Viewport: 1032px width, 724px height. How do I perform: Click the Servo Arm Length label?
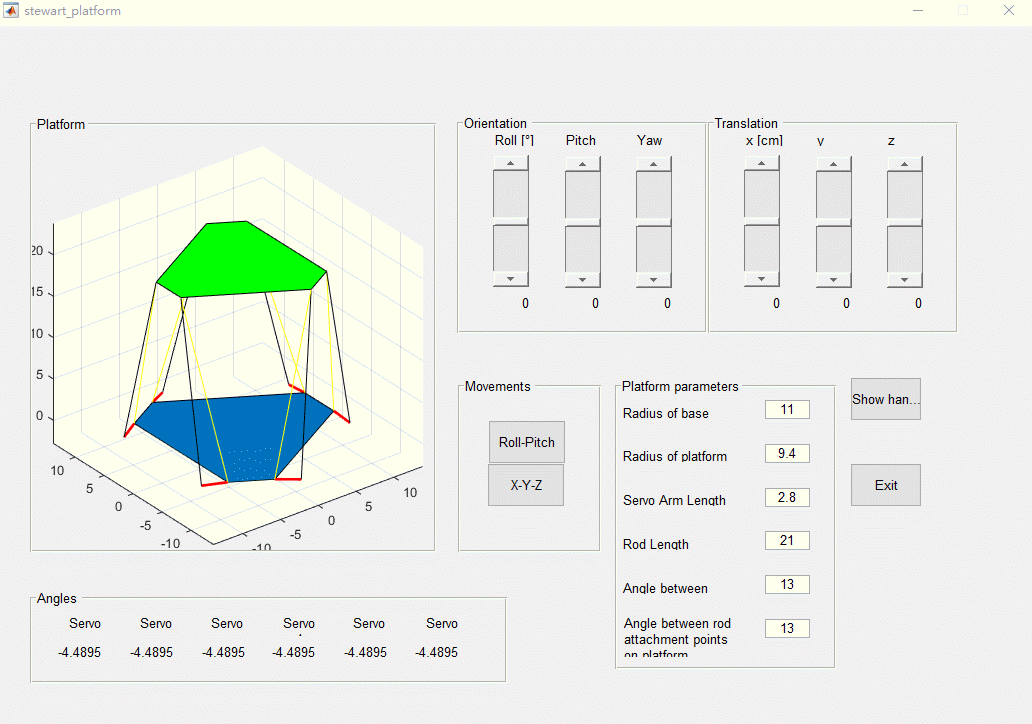674,500
